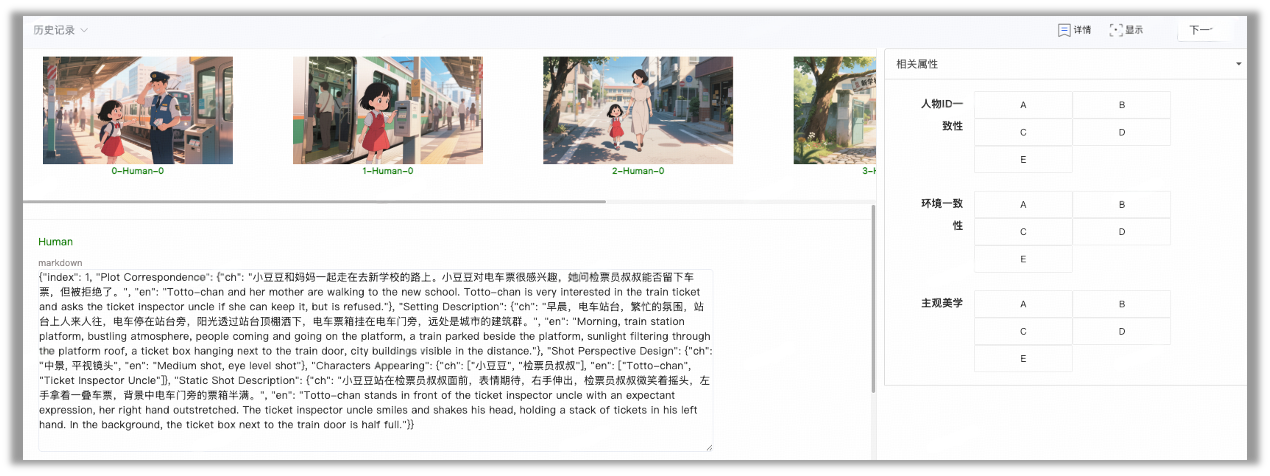Click the horizontal scrollbar under the thumbnails
The width and height of the screenshot is (1270, 476).
tap(314, 202)
